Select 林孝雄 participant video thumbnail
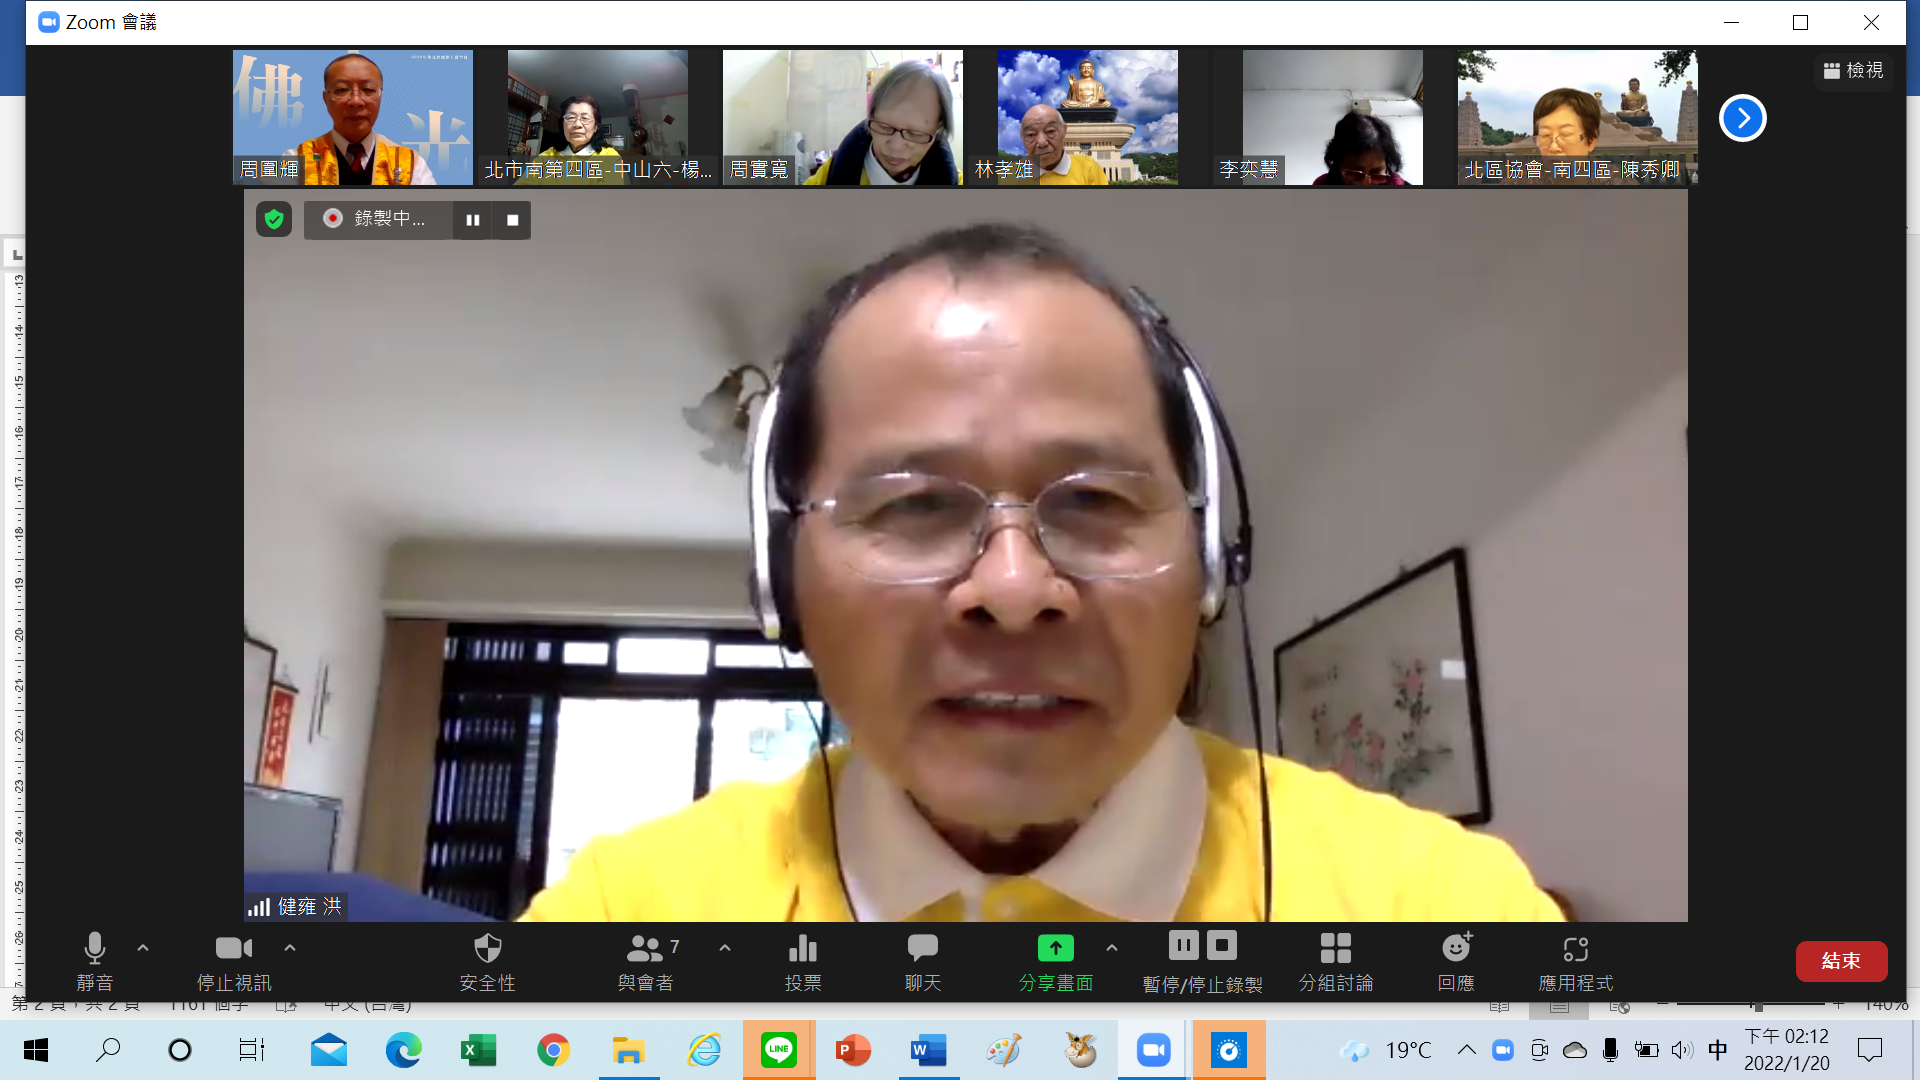This screenshot has height=1080, width=1920. coord(1087,118)
